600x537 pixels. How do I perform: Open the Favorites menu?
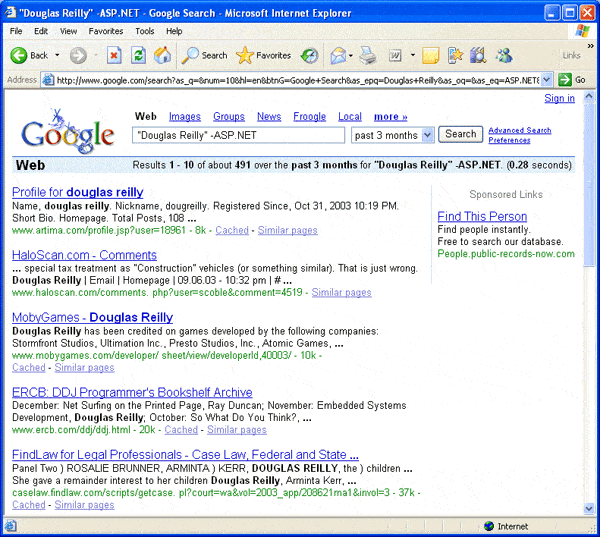point(106,31)
